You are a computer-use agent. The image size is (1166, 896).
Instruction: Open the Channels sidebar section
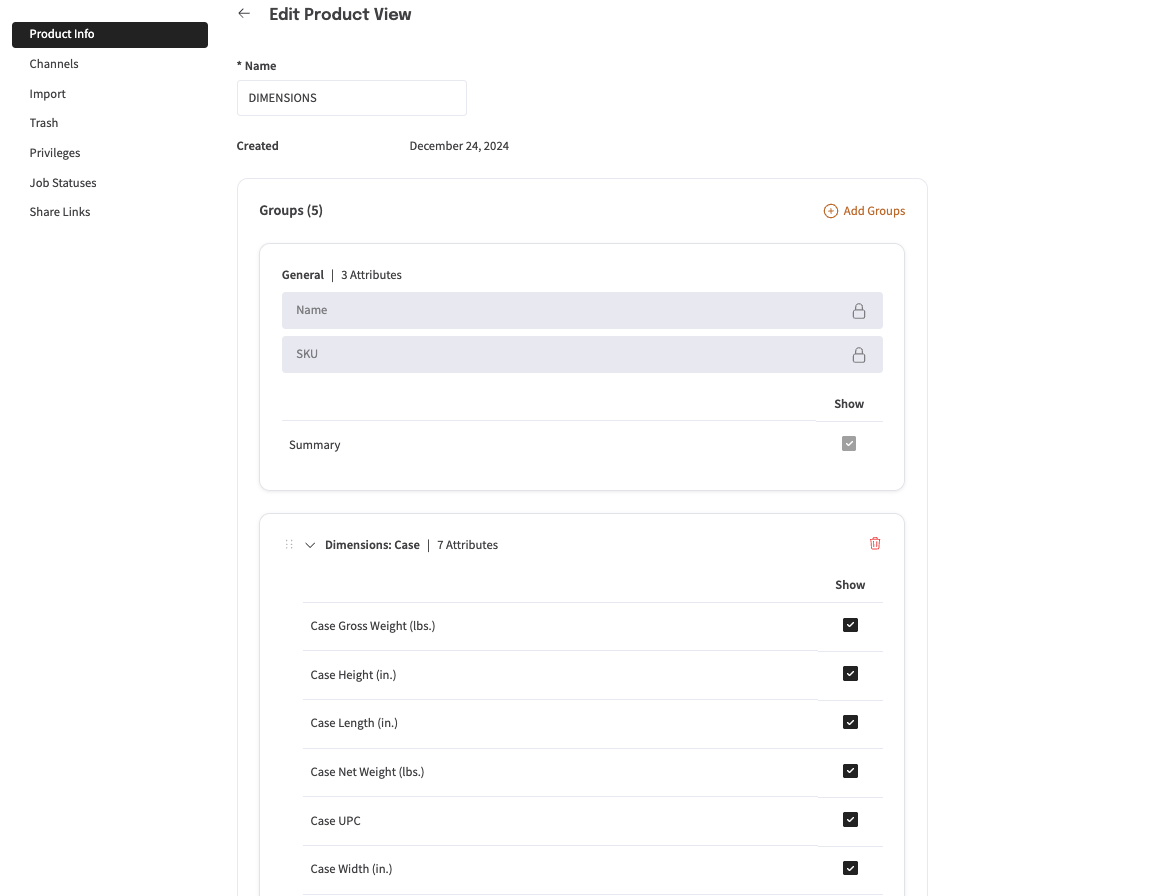click(54, 64)
